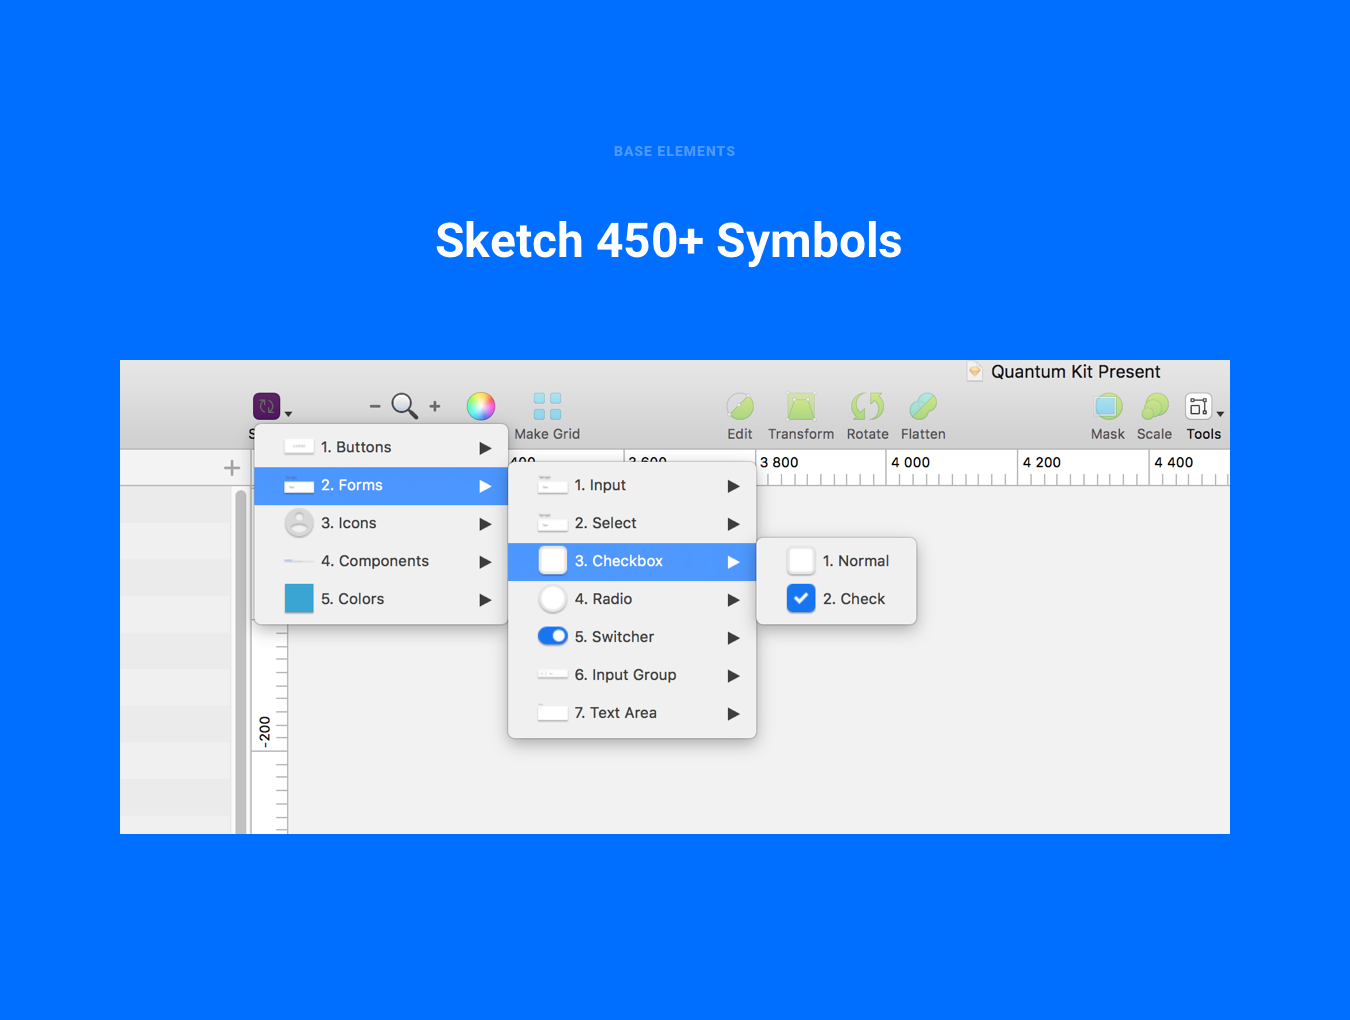Image resolution: width=1350 pixels, height=1020 pixels.
Task: Click the Mask tool icon
Action: pyautogui.click(x=1108, y=406)
